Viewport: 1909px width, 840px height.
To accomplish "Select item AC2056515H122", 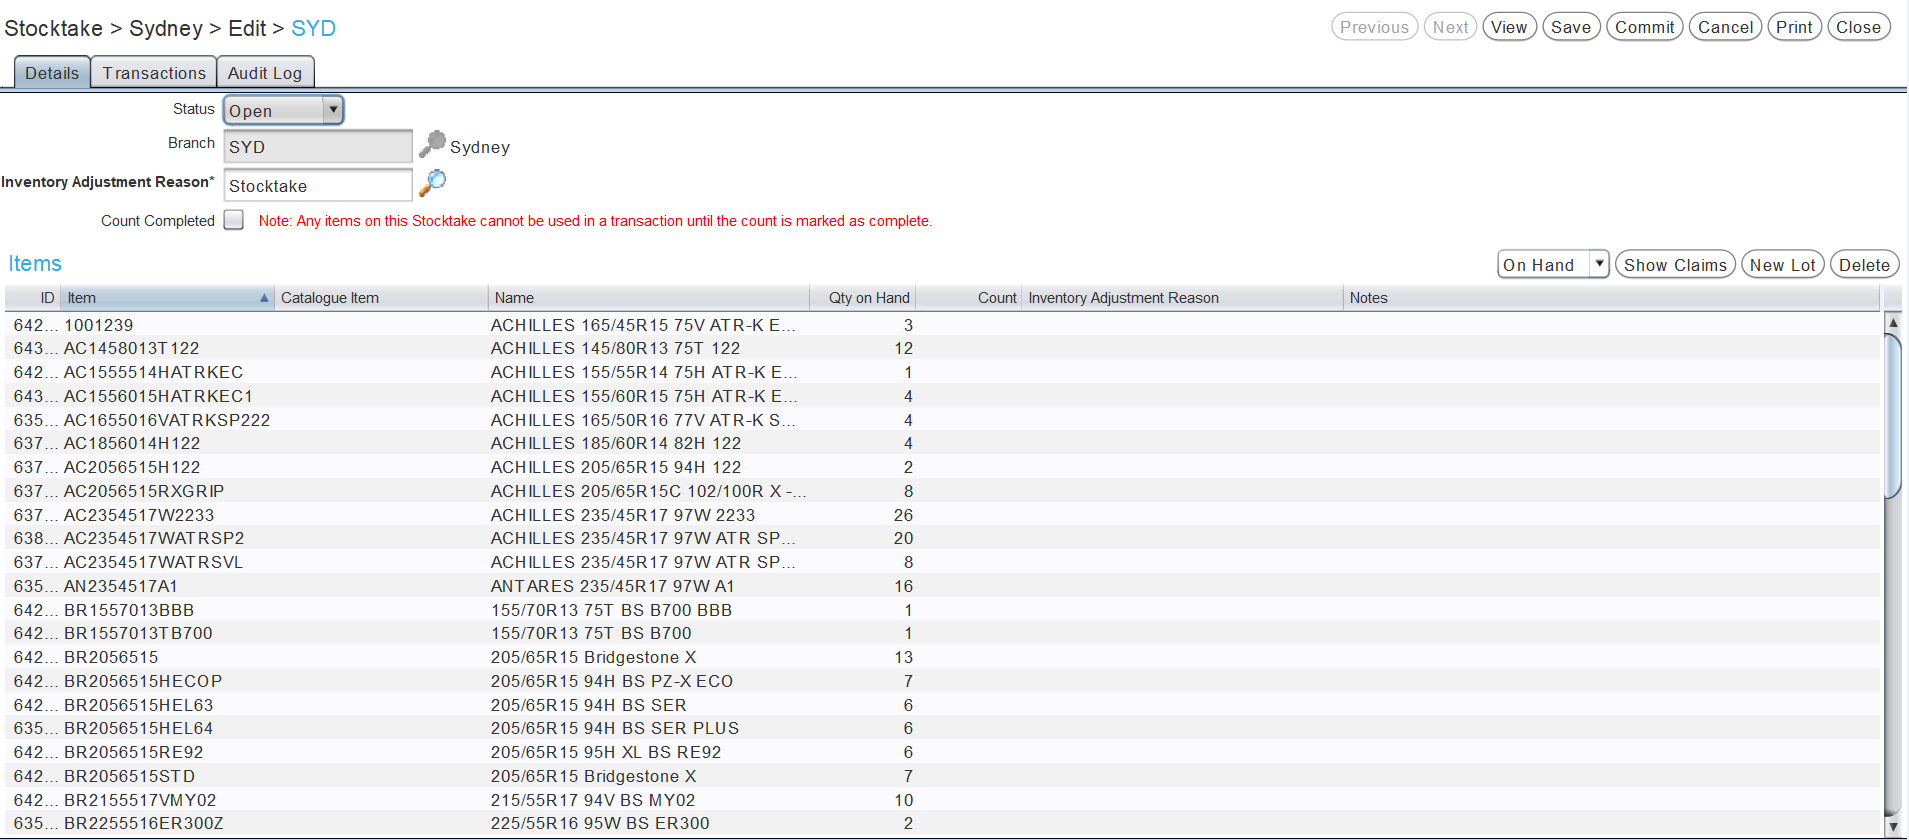I will click(x=943, y=467).
